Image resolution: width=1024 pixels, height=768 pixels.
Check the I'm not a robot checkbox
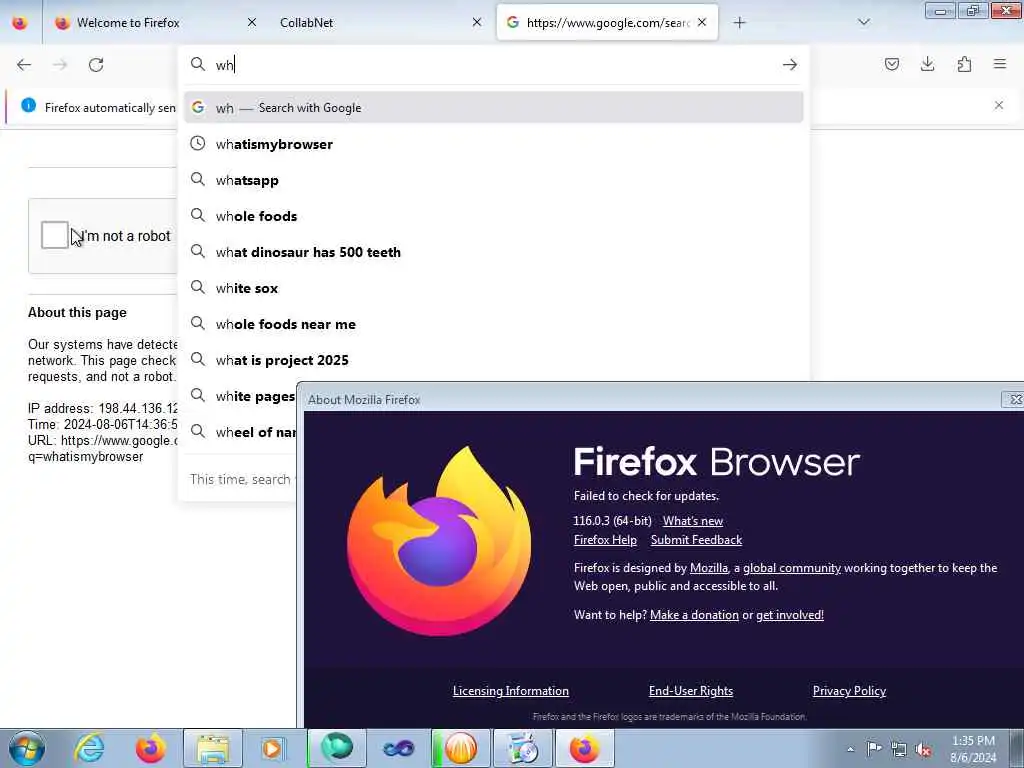(54, 235)
